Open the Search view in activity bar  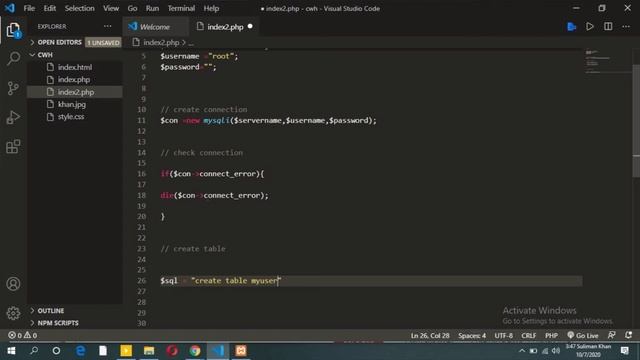click(13, 58)
